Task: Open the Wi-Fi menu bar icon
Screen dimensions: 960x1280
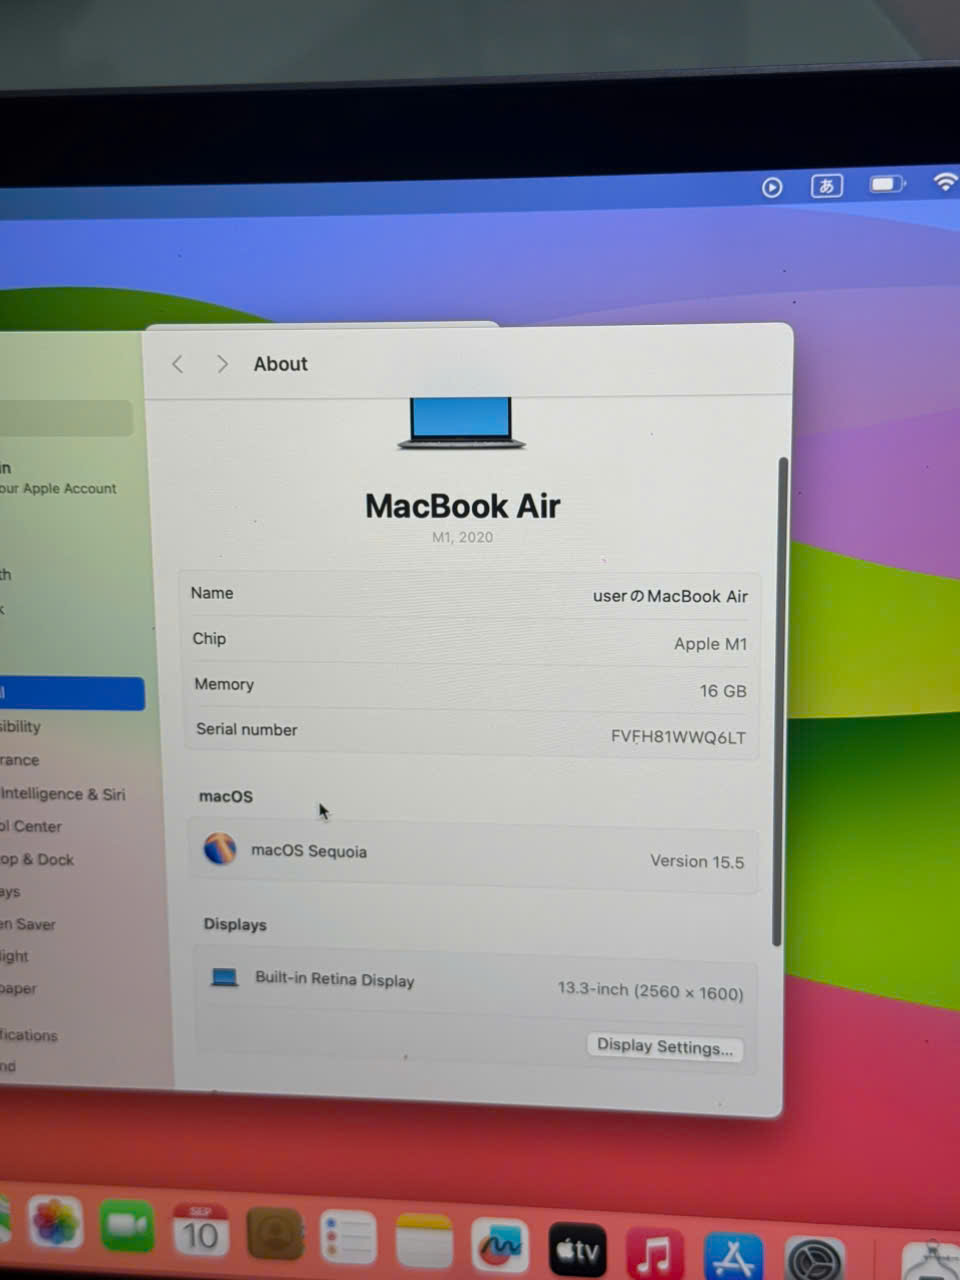Action: point(946,181)
